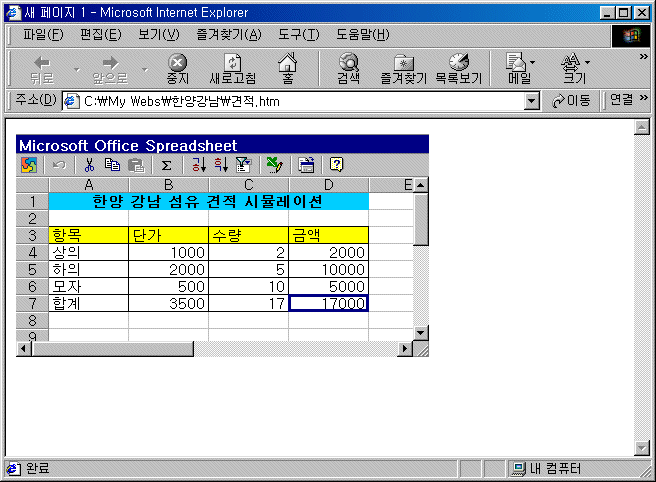Select the cyan title cell 한양 강남 섬유 견적 시뮬레이션

pos(209,202)
